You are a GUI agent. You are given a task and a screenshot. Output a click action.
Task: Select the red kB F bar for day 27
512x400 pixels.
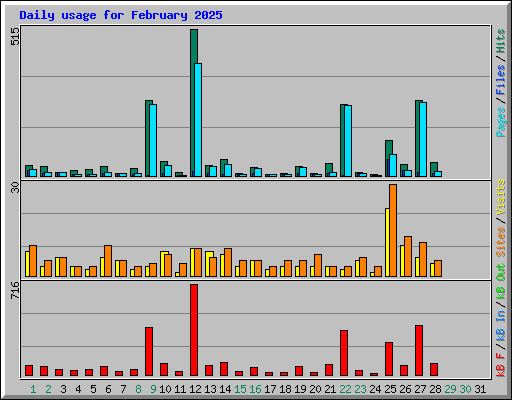(x=419, y=351)
